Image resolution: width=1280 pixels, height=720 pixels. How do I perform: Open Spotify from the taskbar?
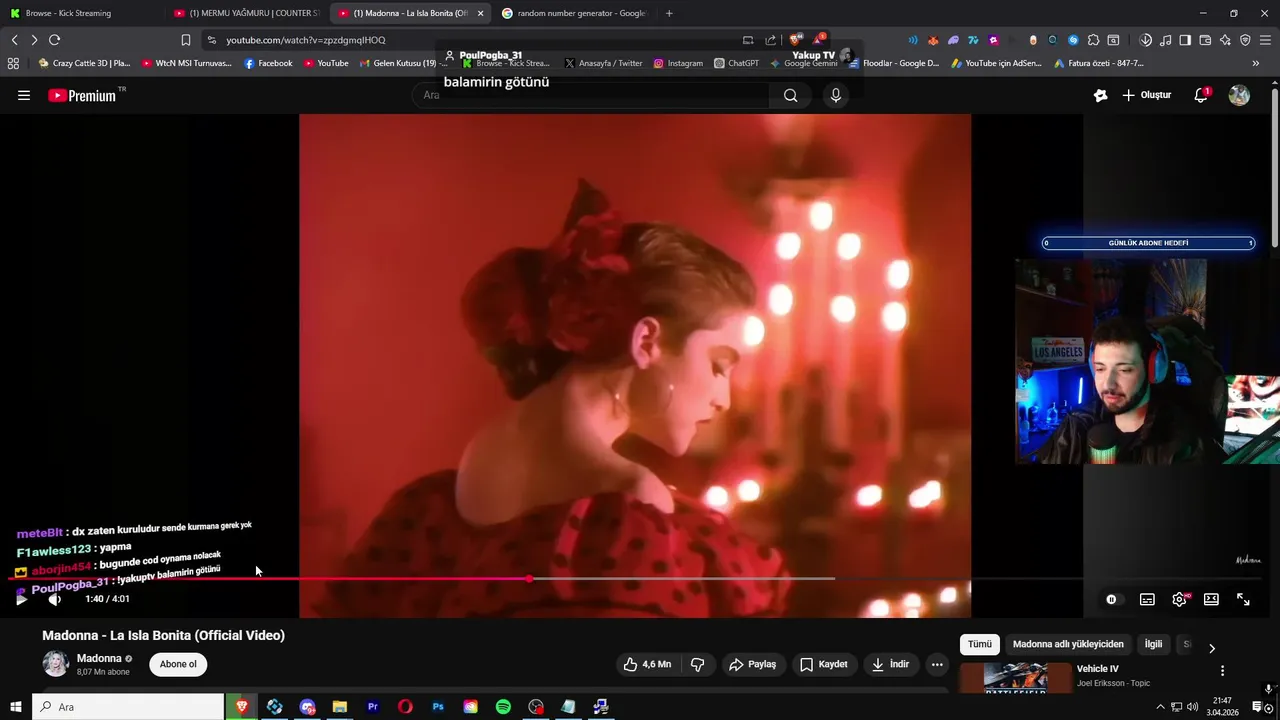click(x=503, y=707)
